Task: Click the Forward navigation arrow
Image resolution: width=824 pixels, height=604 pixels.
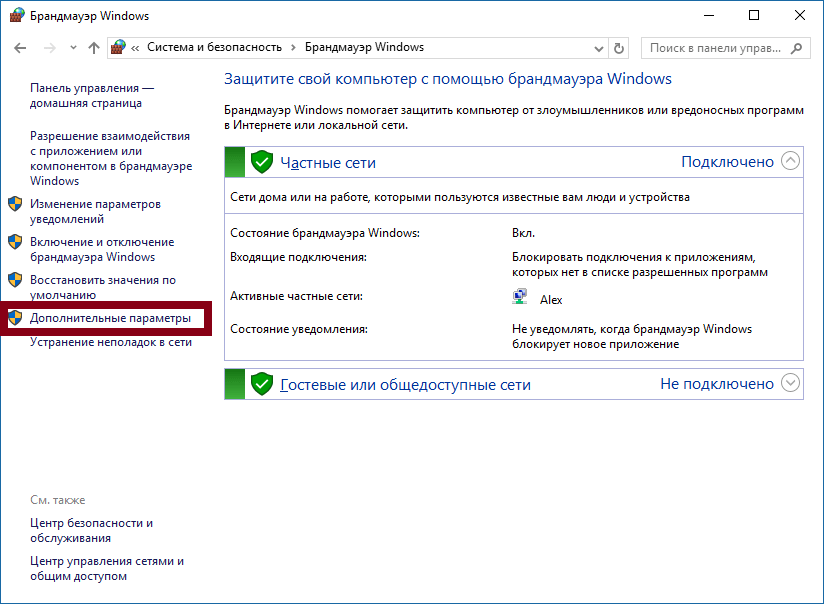Action: click(x=49, y=48)
